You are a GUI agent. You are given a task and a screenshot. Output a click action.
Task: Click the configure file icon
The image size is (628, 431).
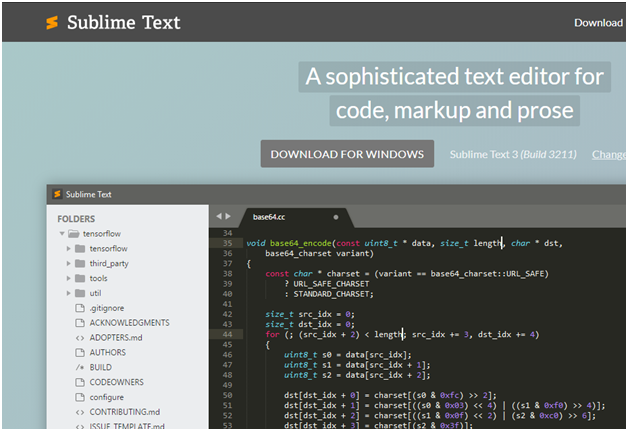coord(80,397)
